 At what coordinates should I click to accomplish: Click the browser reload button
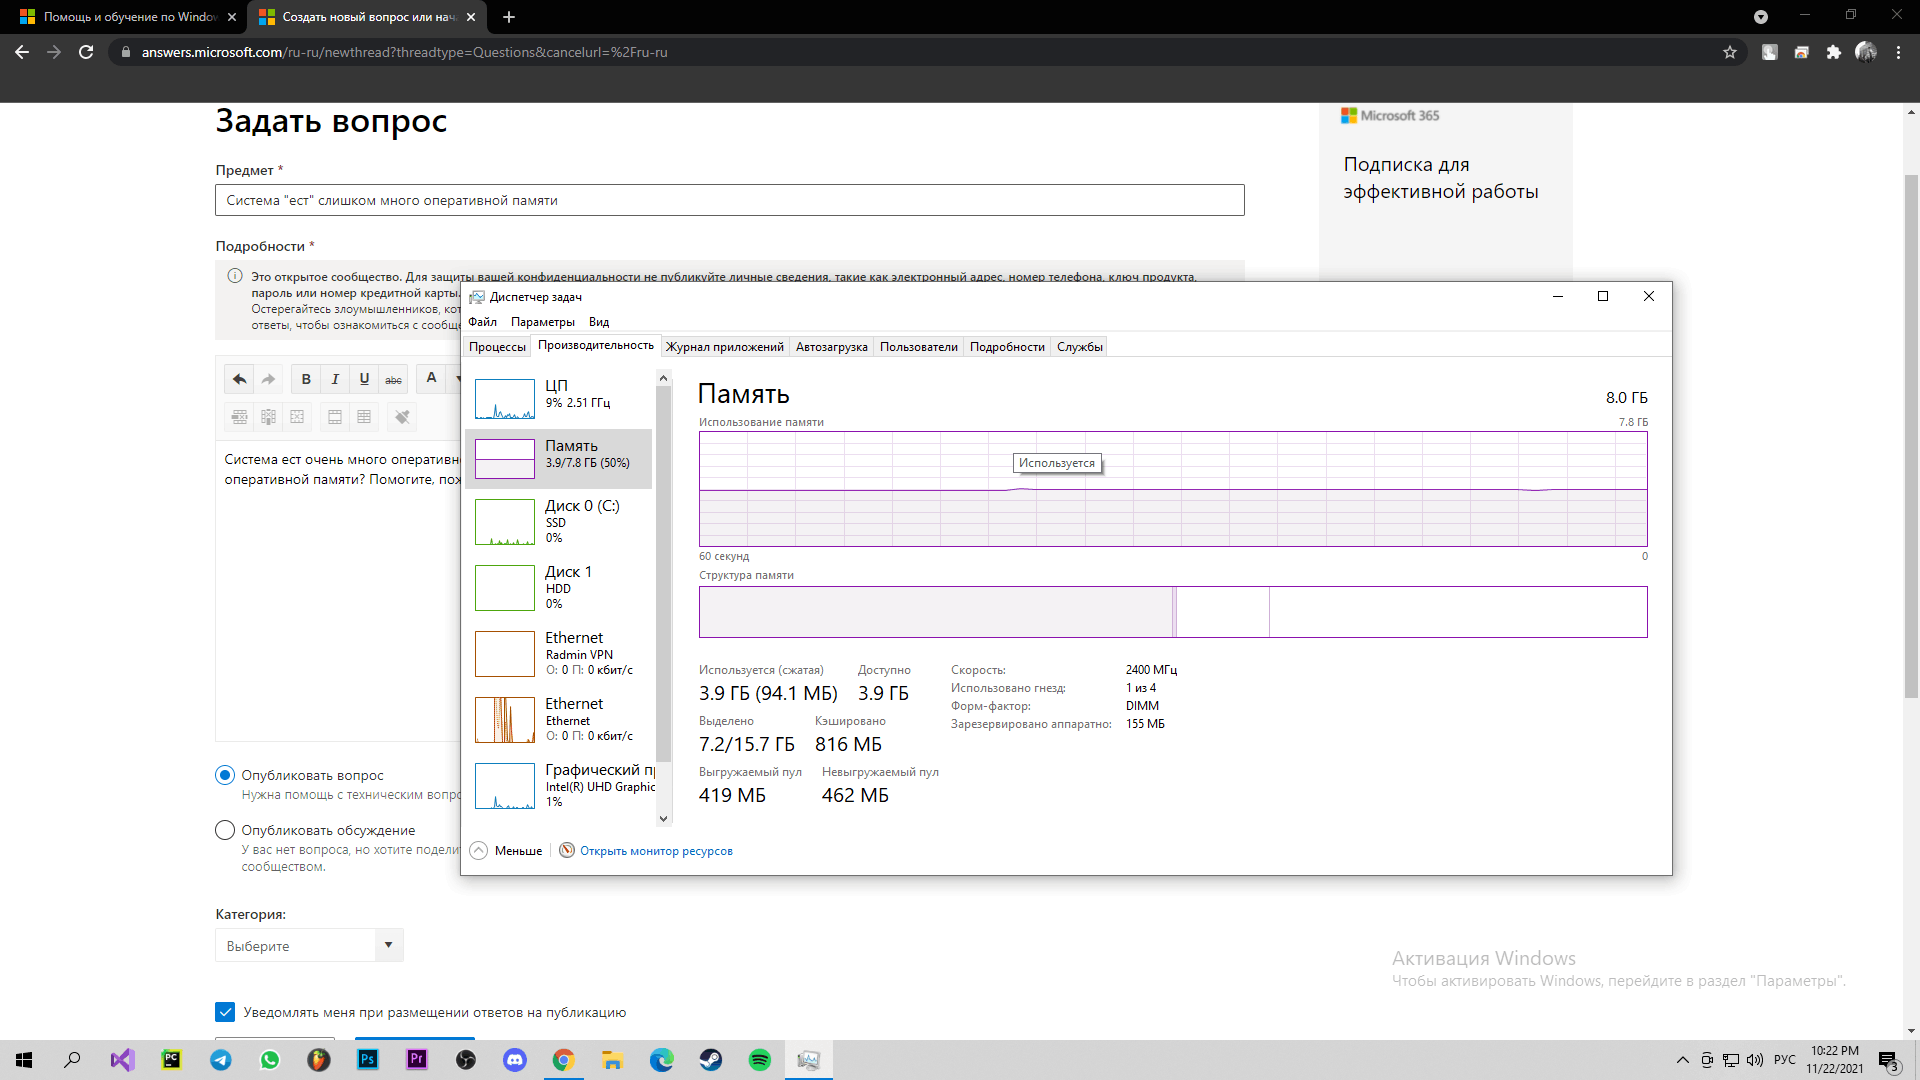86,52
